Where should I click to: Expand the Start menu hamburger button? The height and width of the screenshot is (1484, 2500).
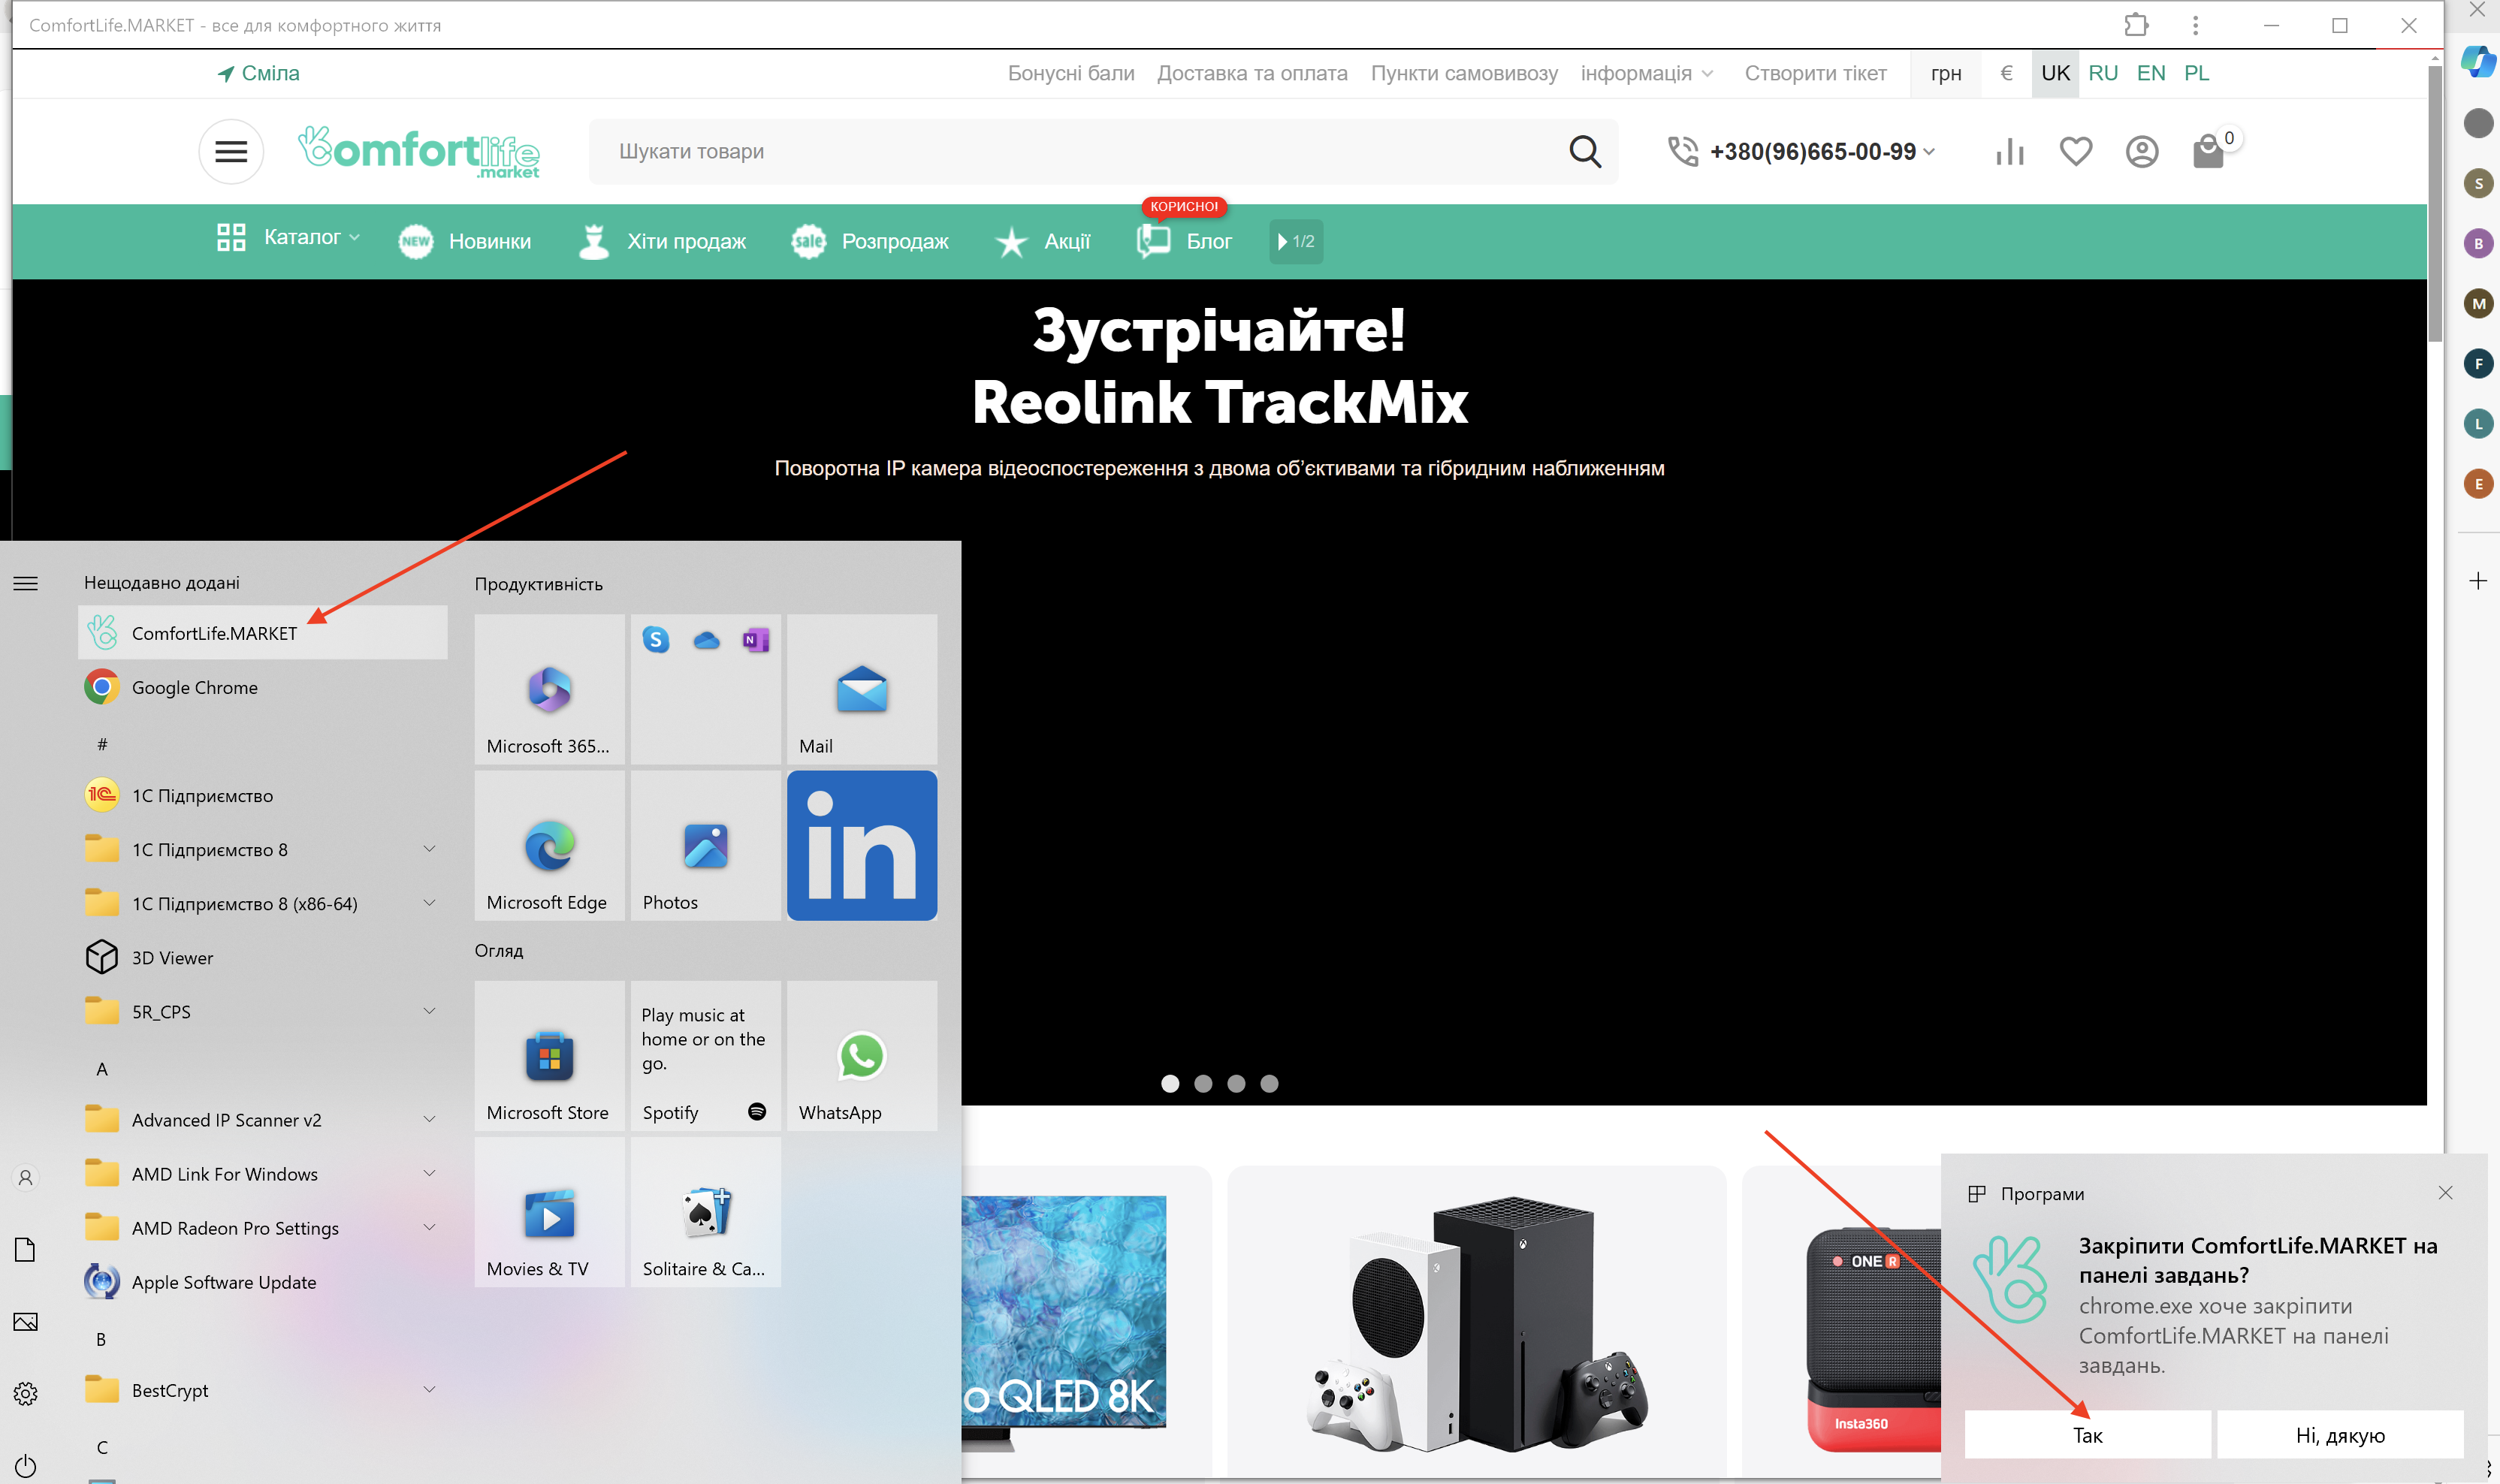25,583
